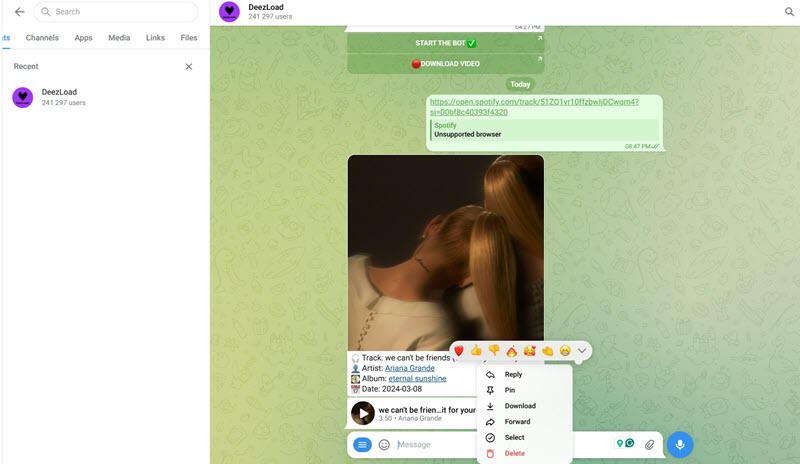Play the we can't be friends audio track
800x464 pixels.
pyautogui.click(x=363, y=413)
